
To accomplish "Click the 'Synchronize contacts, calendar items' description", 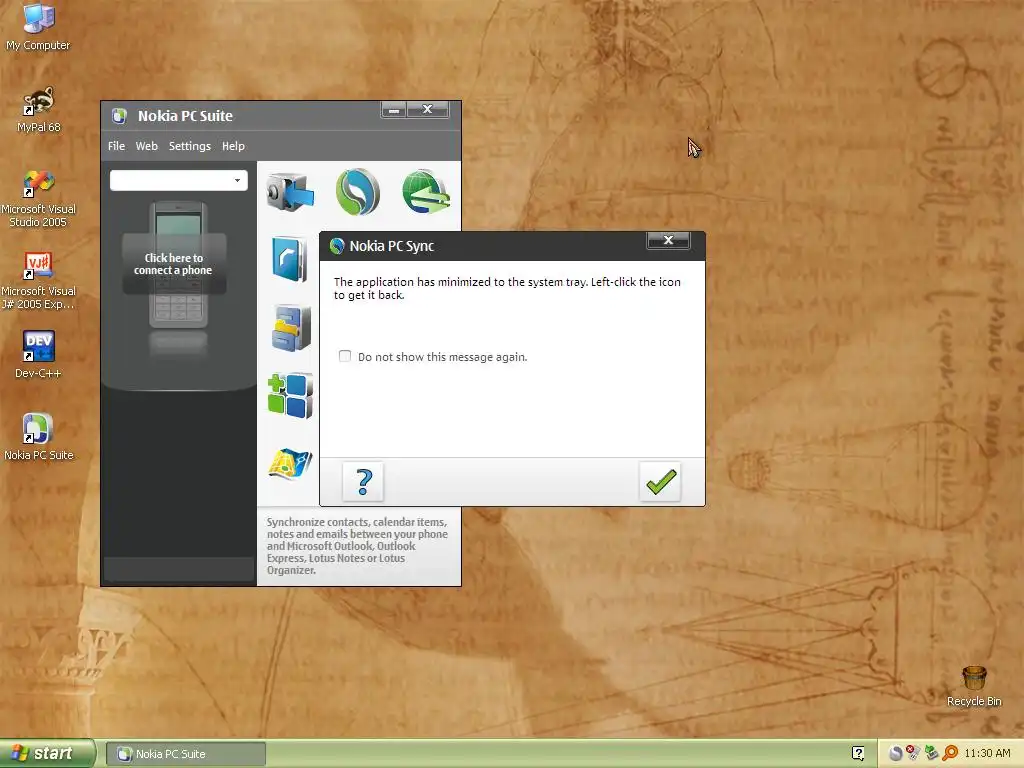I will tap(357, 546).
